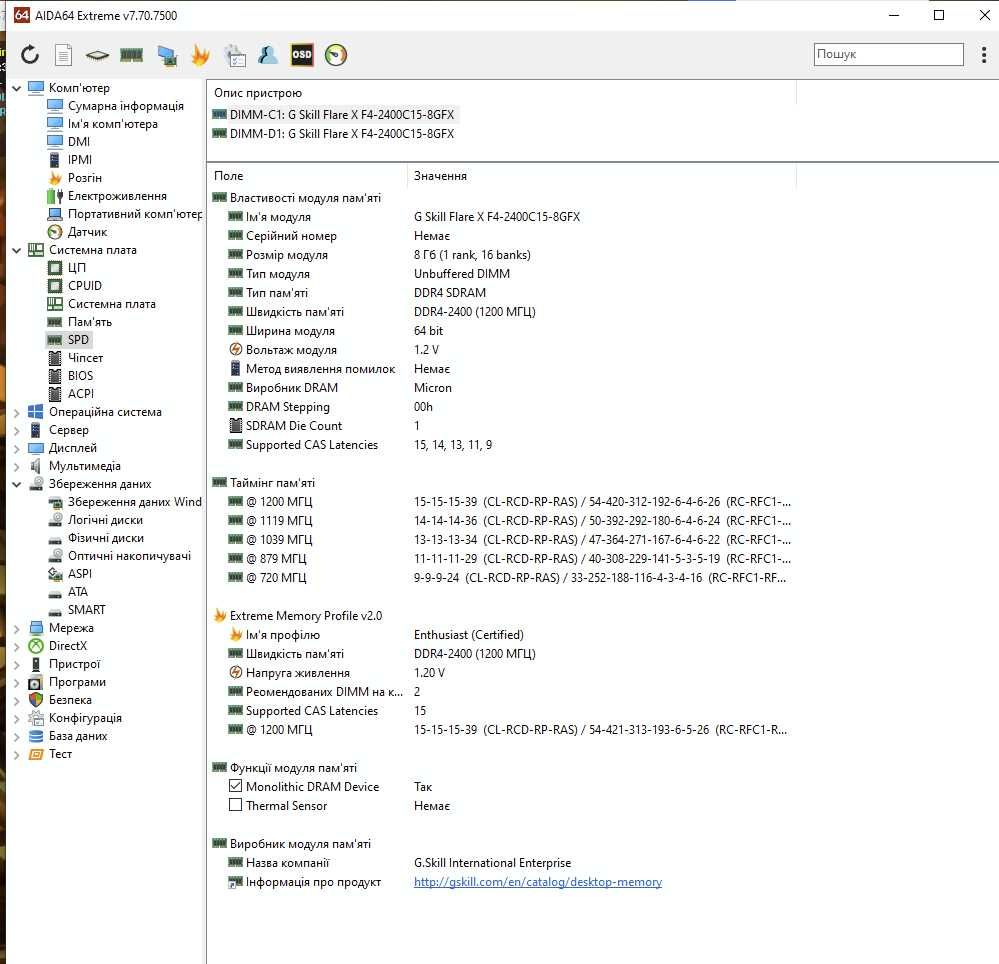Click the user profile toolbar icon
The image size is (999, 964).
[x=268, y=55]
